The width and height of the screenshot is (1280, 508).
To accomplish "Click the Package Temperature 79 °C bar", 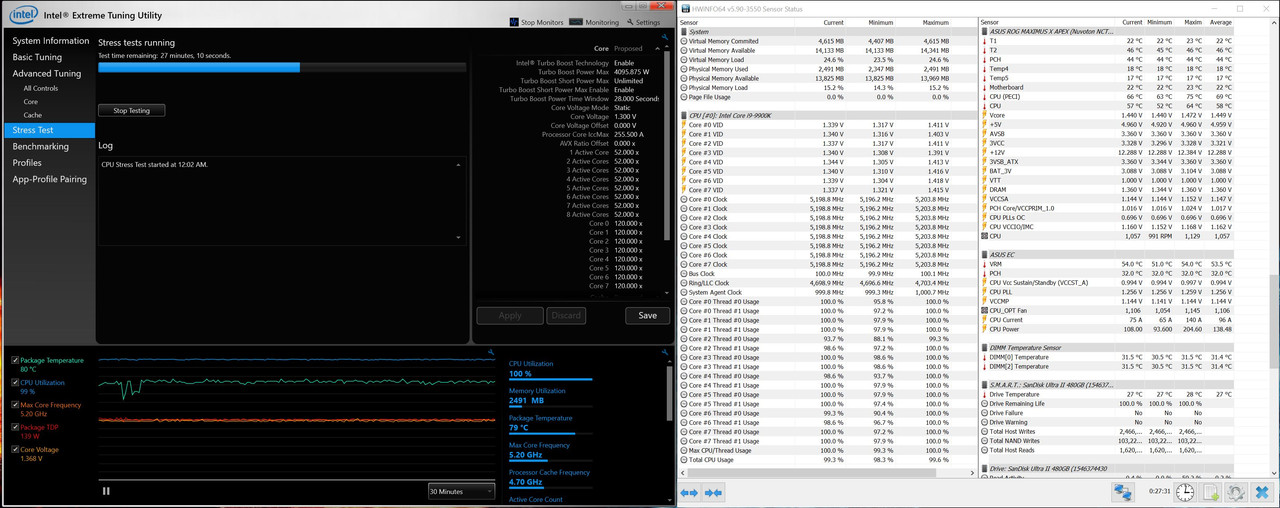I will click(x=550, y=434).
